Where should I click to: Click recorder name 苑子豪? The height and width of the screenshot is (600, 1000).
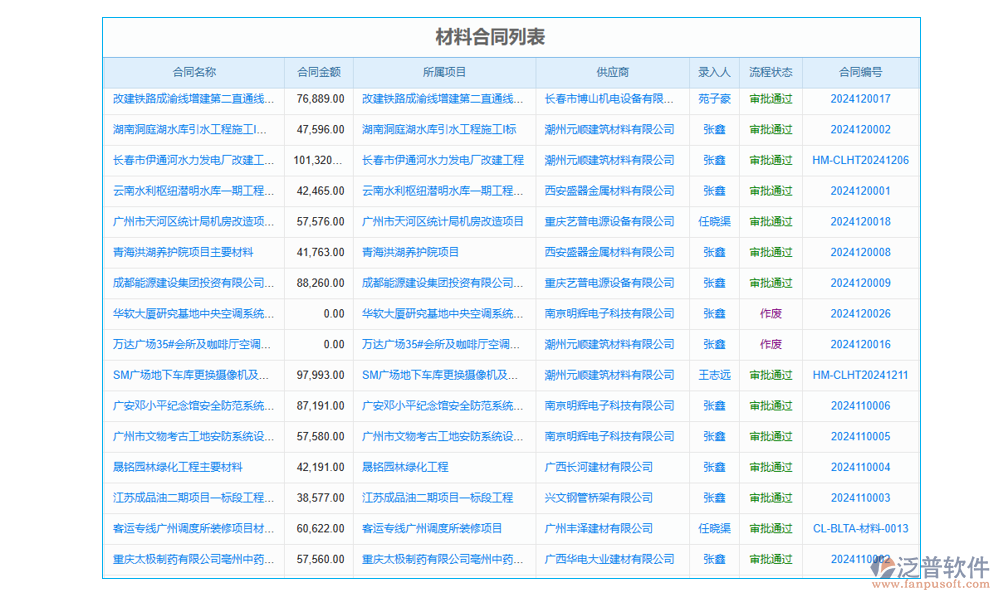(x=714, y=98)
